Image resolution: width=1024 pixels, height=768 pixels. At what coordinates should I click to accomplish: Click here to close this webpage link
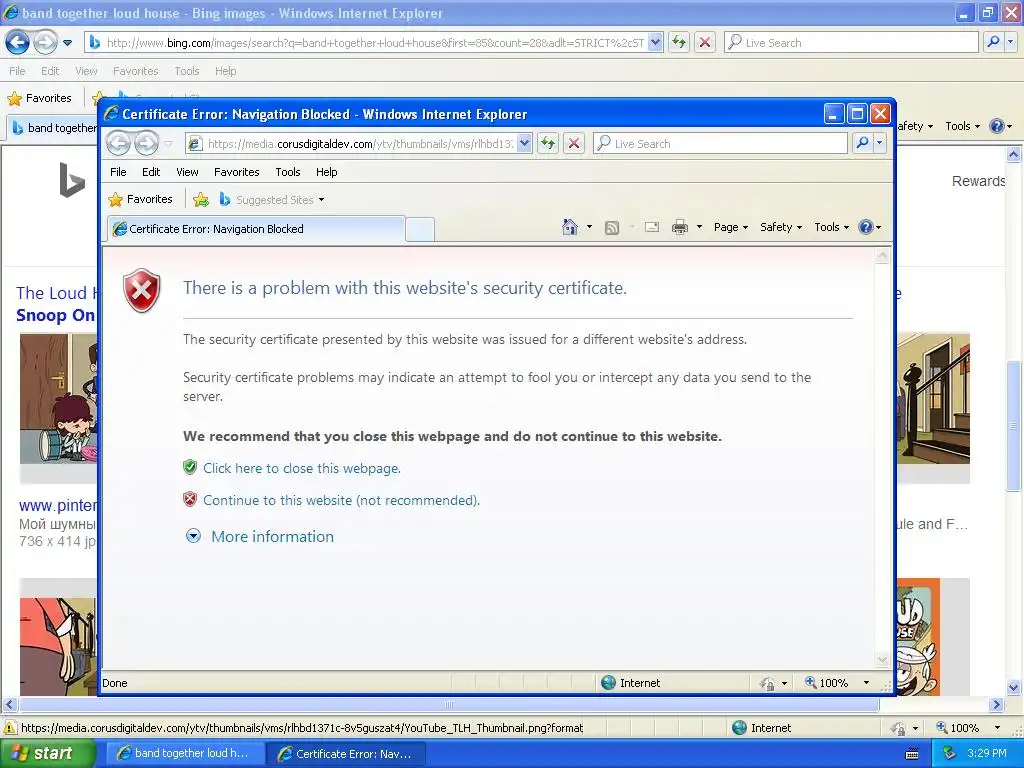302,468
